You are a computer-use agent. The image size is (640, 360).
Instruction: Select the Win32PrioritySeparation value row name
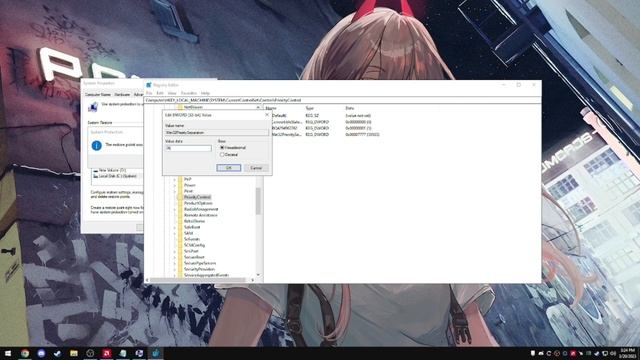pyautogui.click(x=287, y=134)
